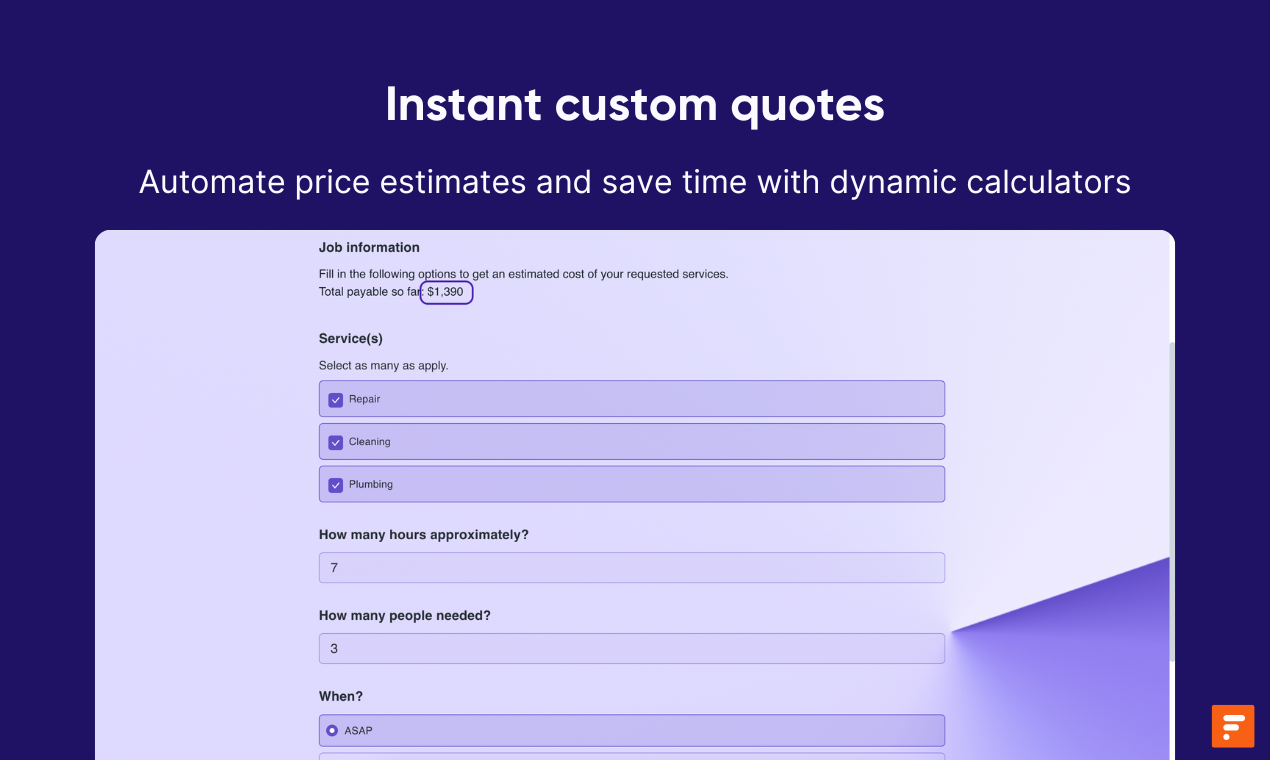1270x760 pixels.
Task: Uncheck the Cleaning service checkbox
Action: click(336, 442)
